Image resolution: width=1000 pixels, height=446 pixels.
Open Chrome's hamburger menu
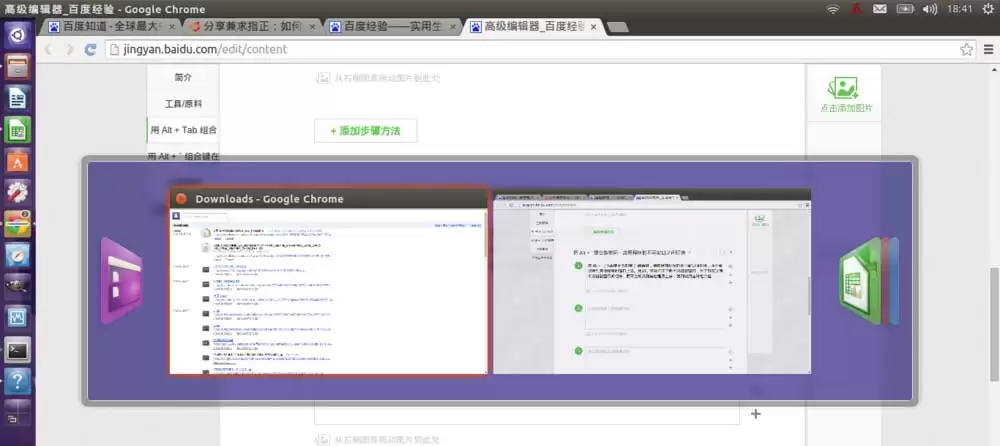click(987, 49)
